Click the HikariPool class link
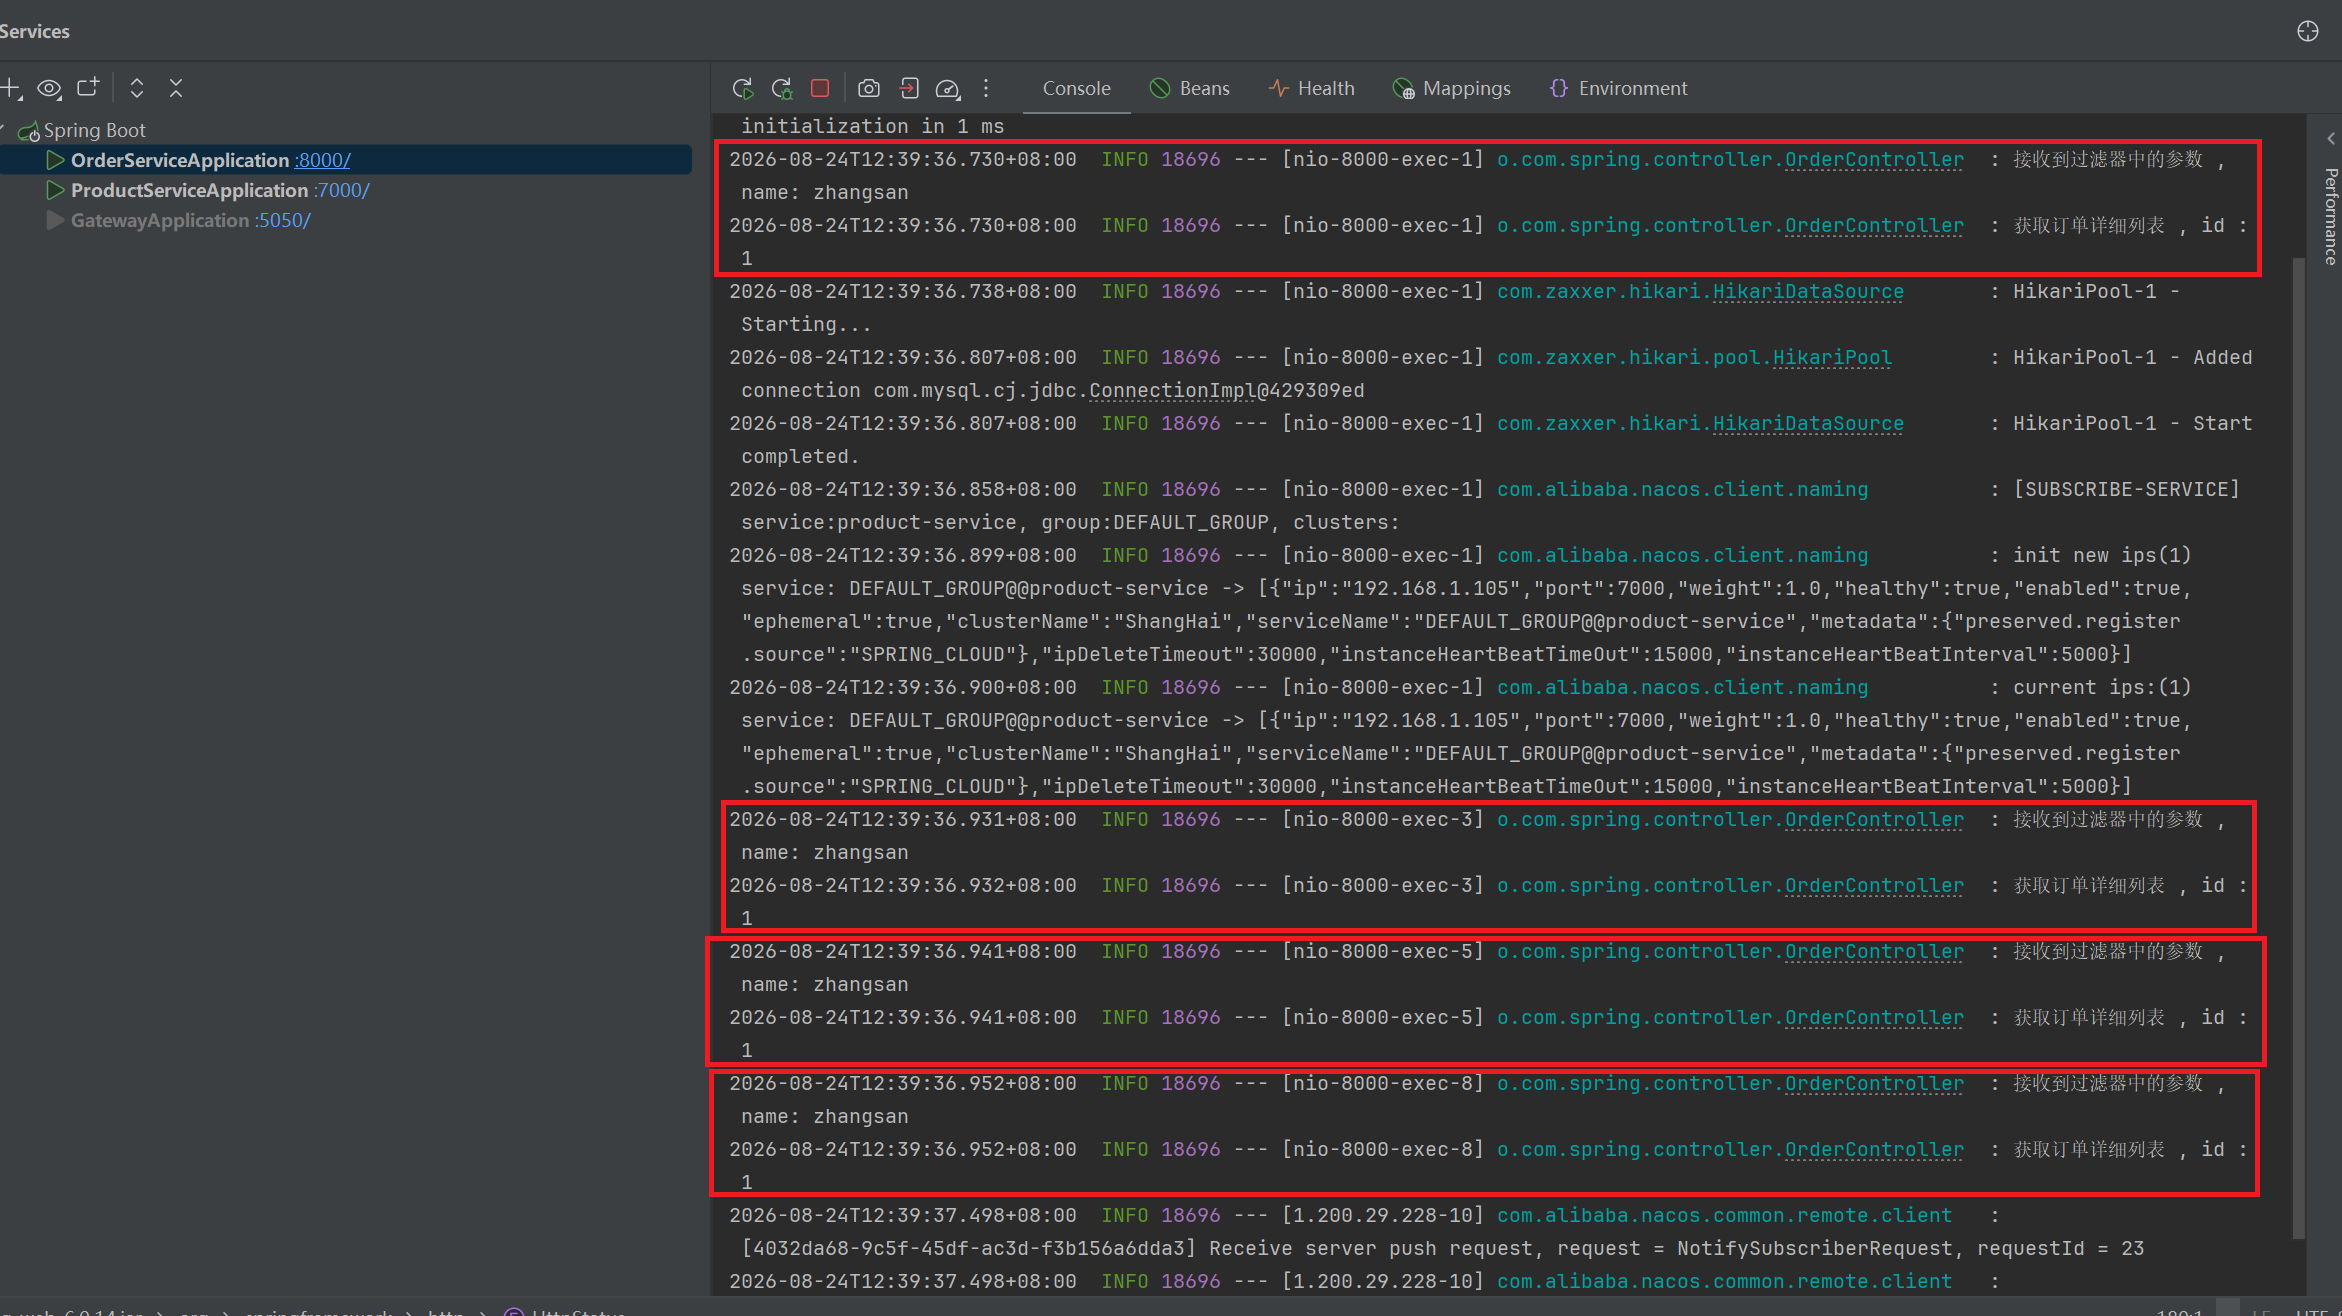The image size is (2342, 1316). click(x=1832, y=358)
